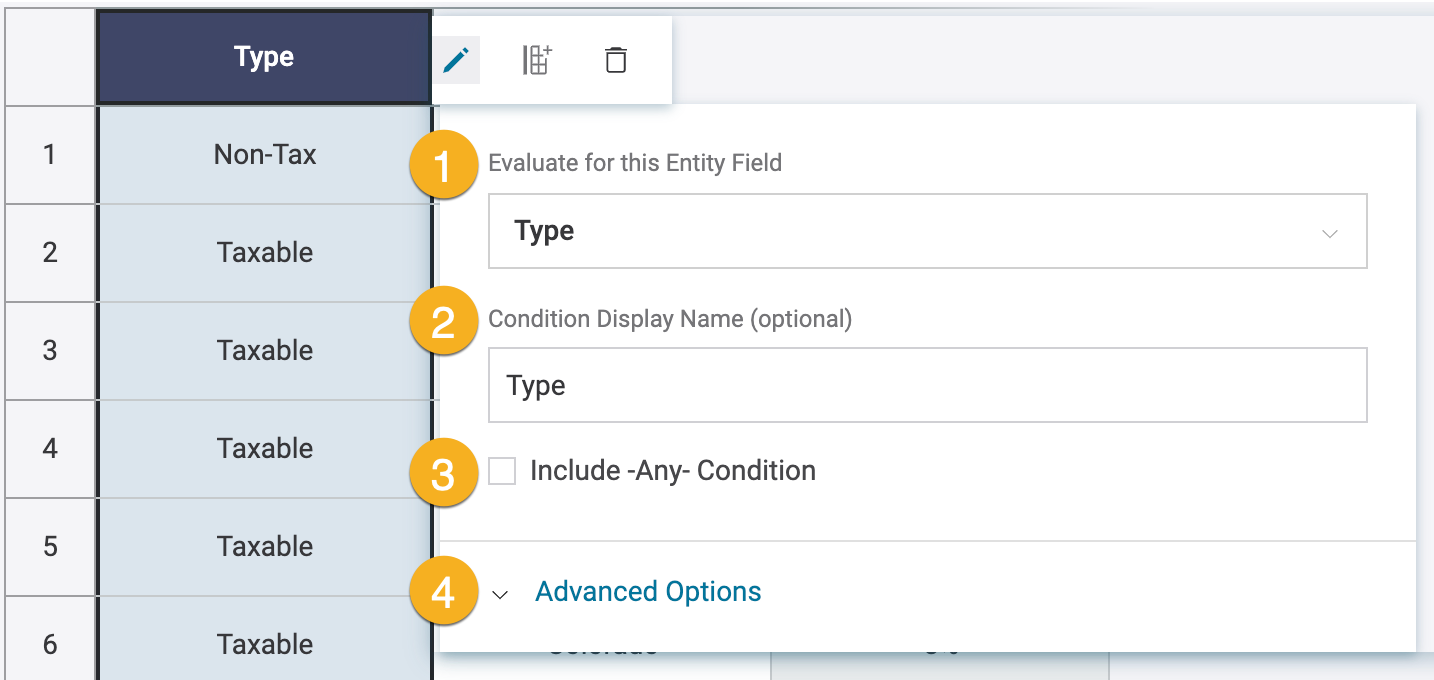Click the row number 5 header
This screenshot has width=1434, height=680.
50,547
